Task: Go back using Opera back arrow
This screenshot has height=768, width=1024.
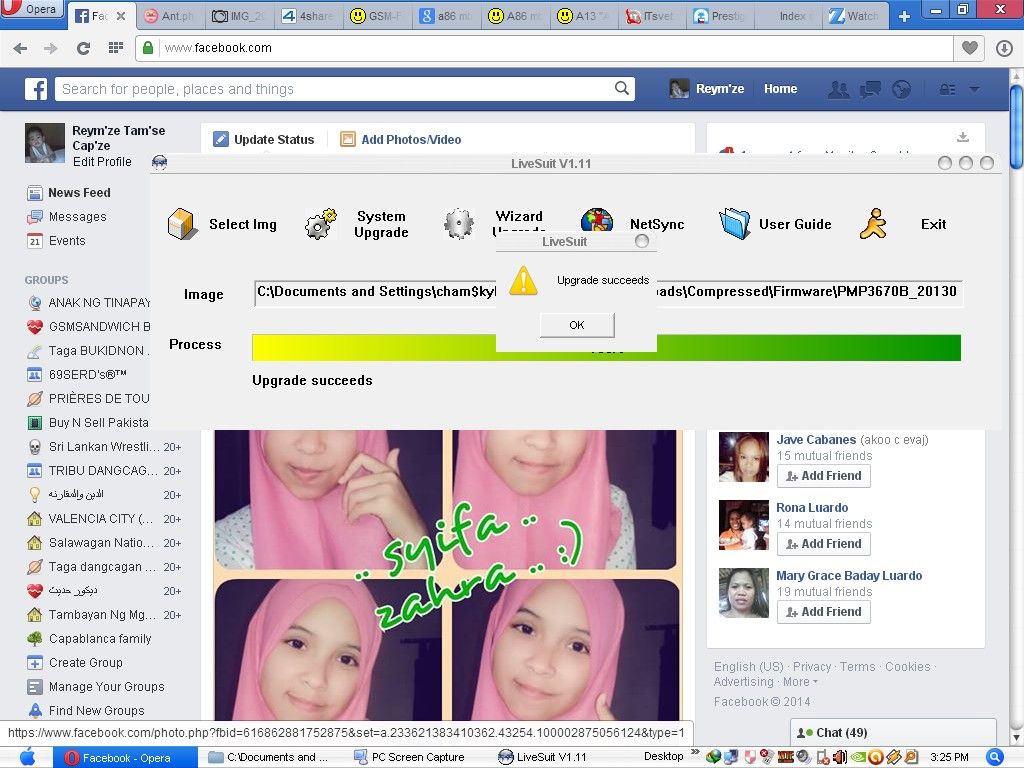Action: pyautogui.click(x=20, y=48)
